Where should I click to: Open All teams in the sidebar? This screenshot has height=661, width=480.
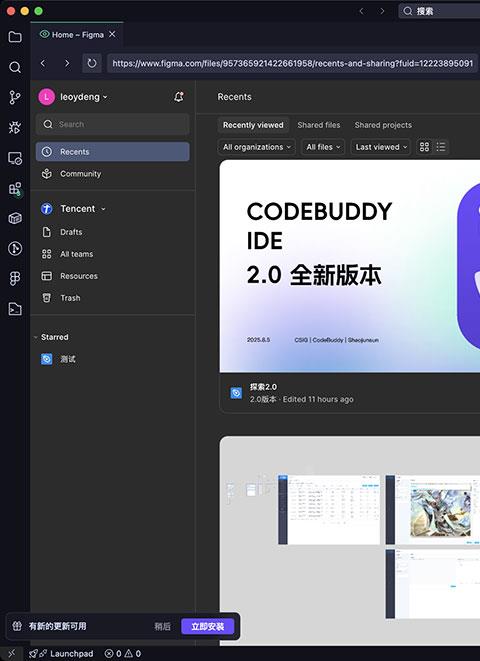click(113, 254)
